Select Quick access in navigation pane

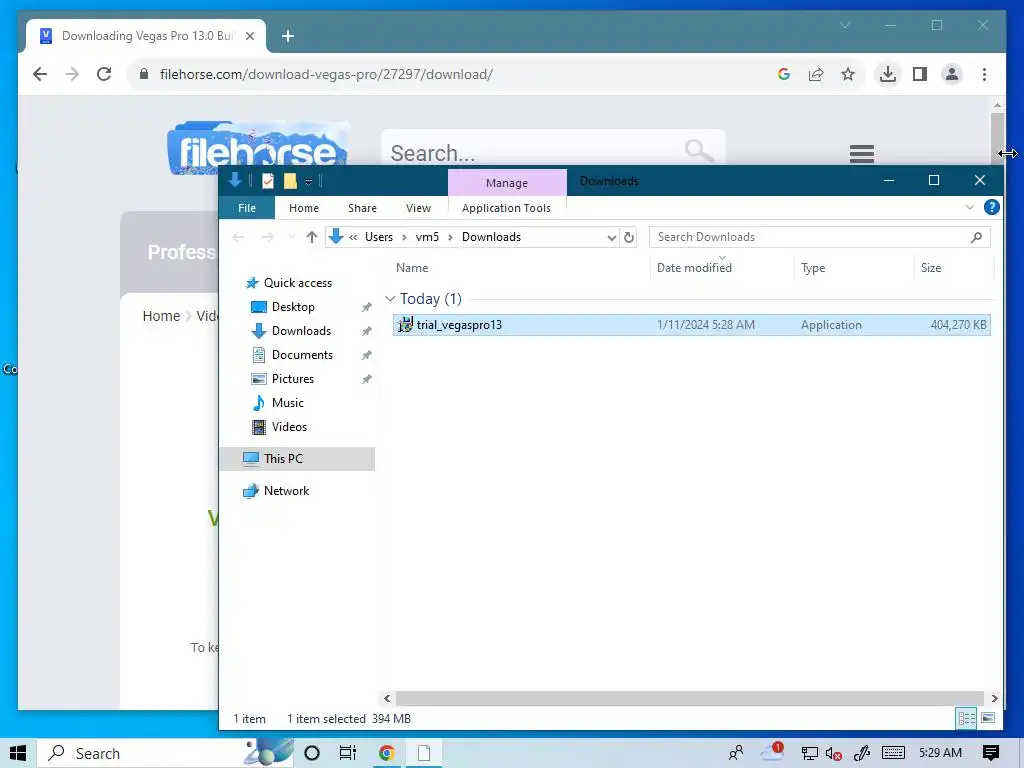pyautogui.click(x=298, y=283)
